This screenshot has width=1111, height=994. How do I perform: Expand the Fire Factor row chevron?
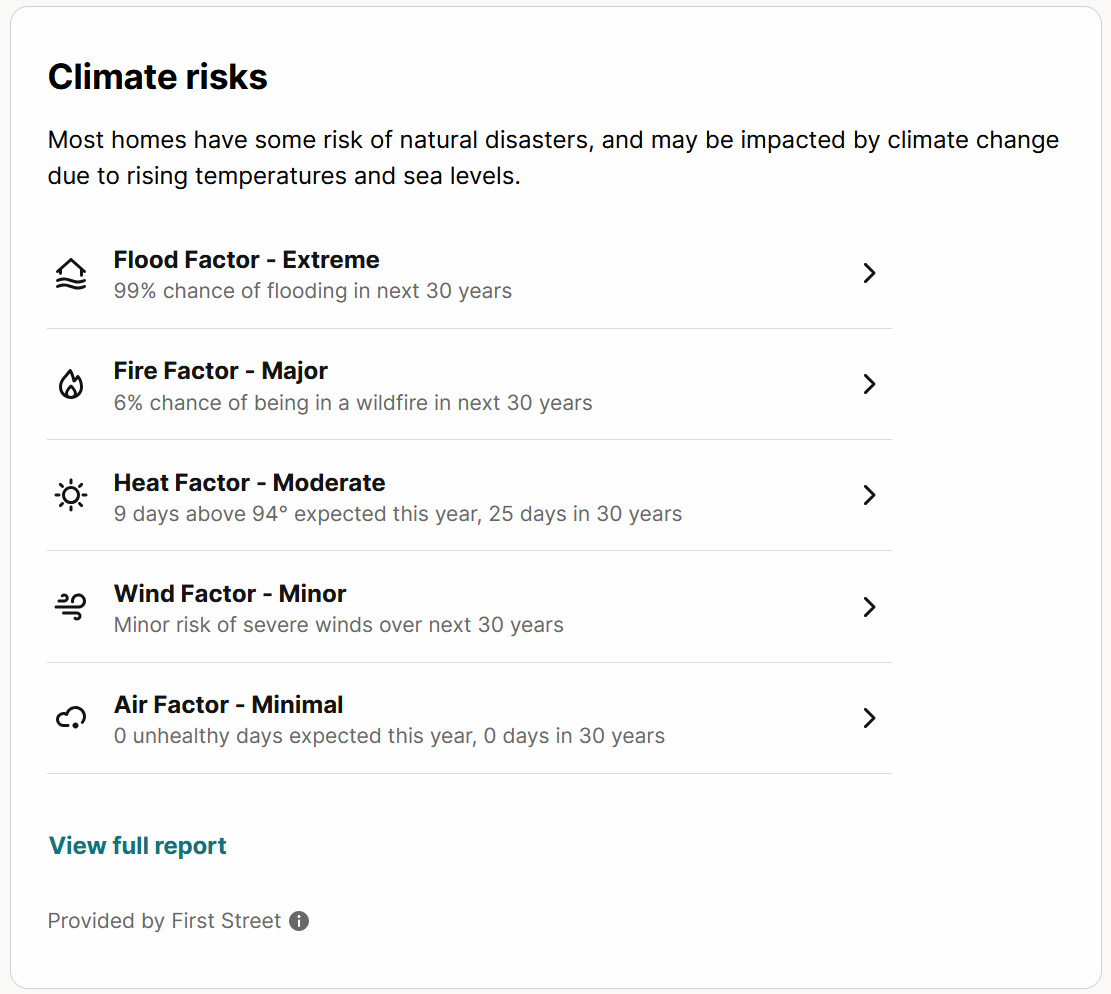[x=869, y=384]
